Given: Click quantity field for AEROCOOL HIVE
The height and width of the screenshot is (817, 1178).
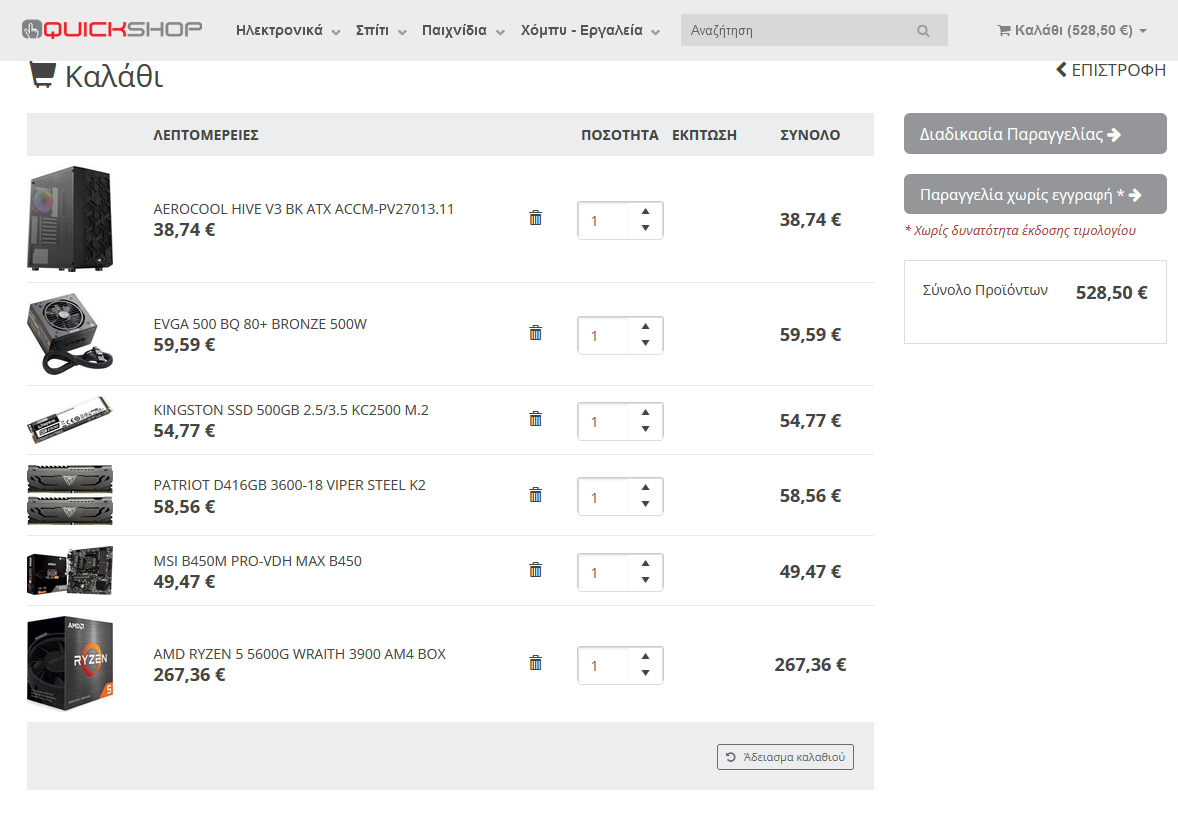Looking at the screenshot, I should (603, 220).
